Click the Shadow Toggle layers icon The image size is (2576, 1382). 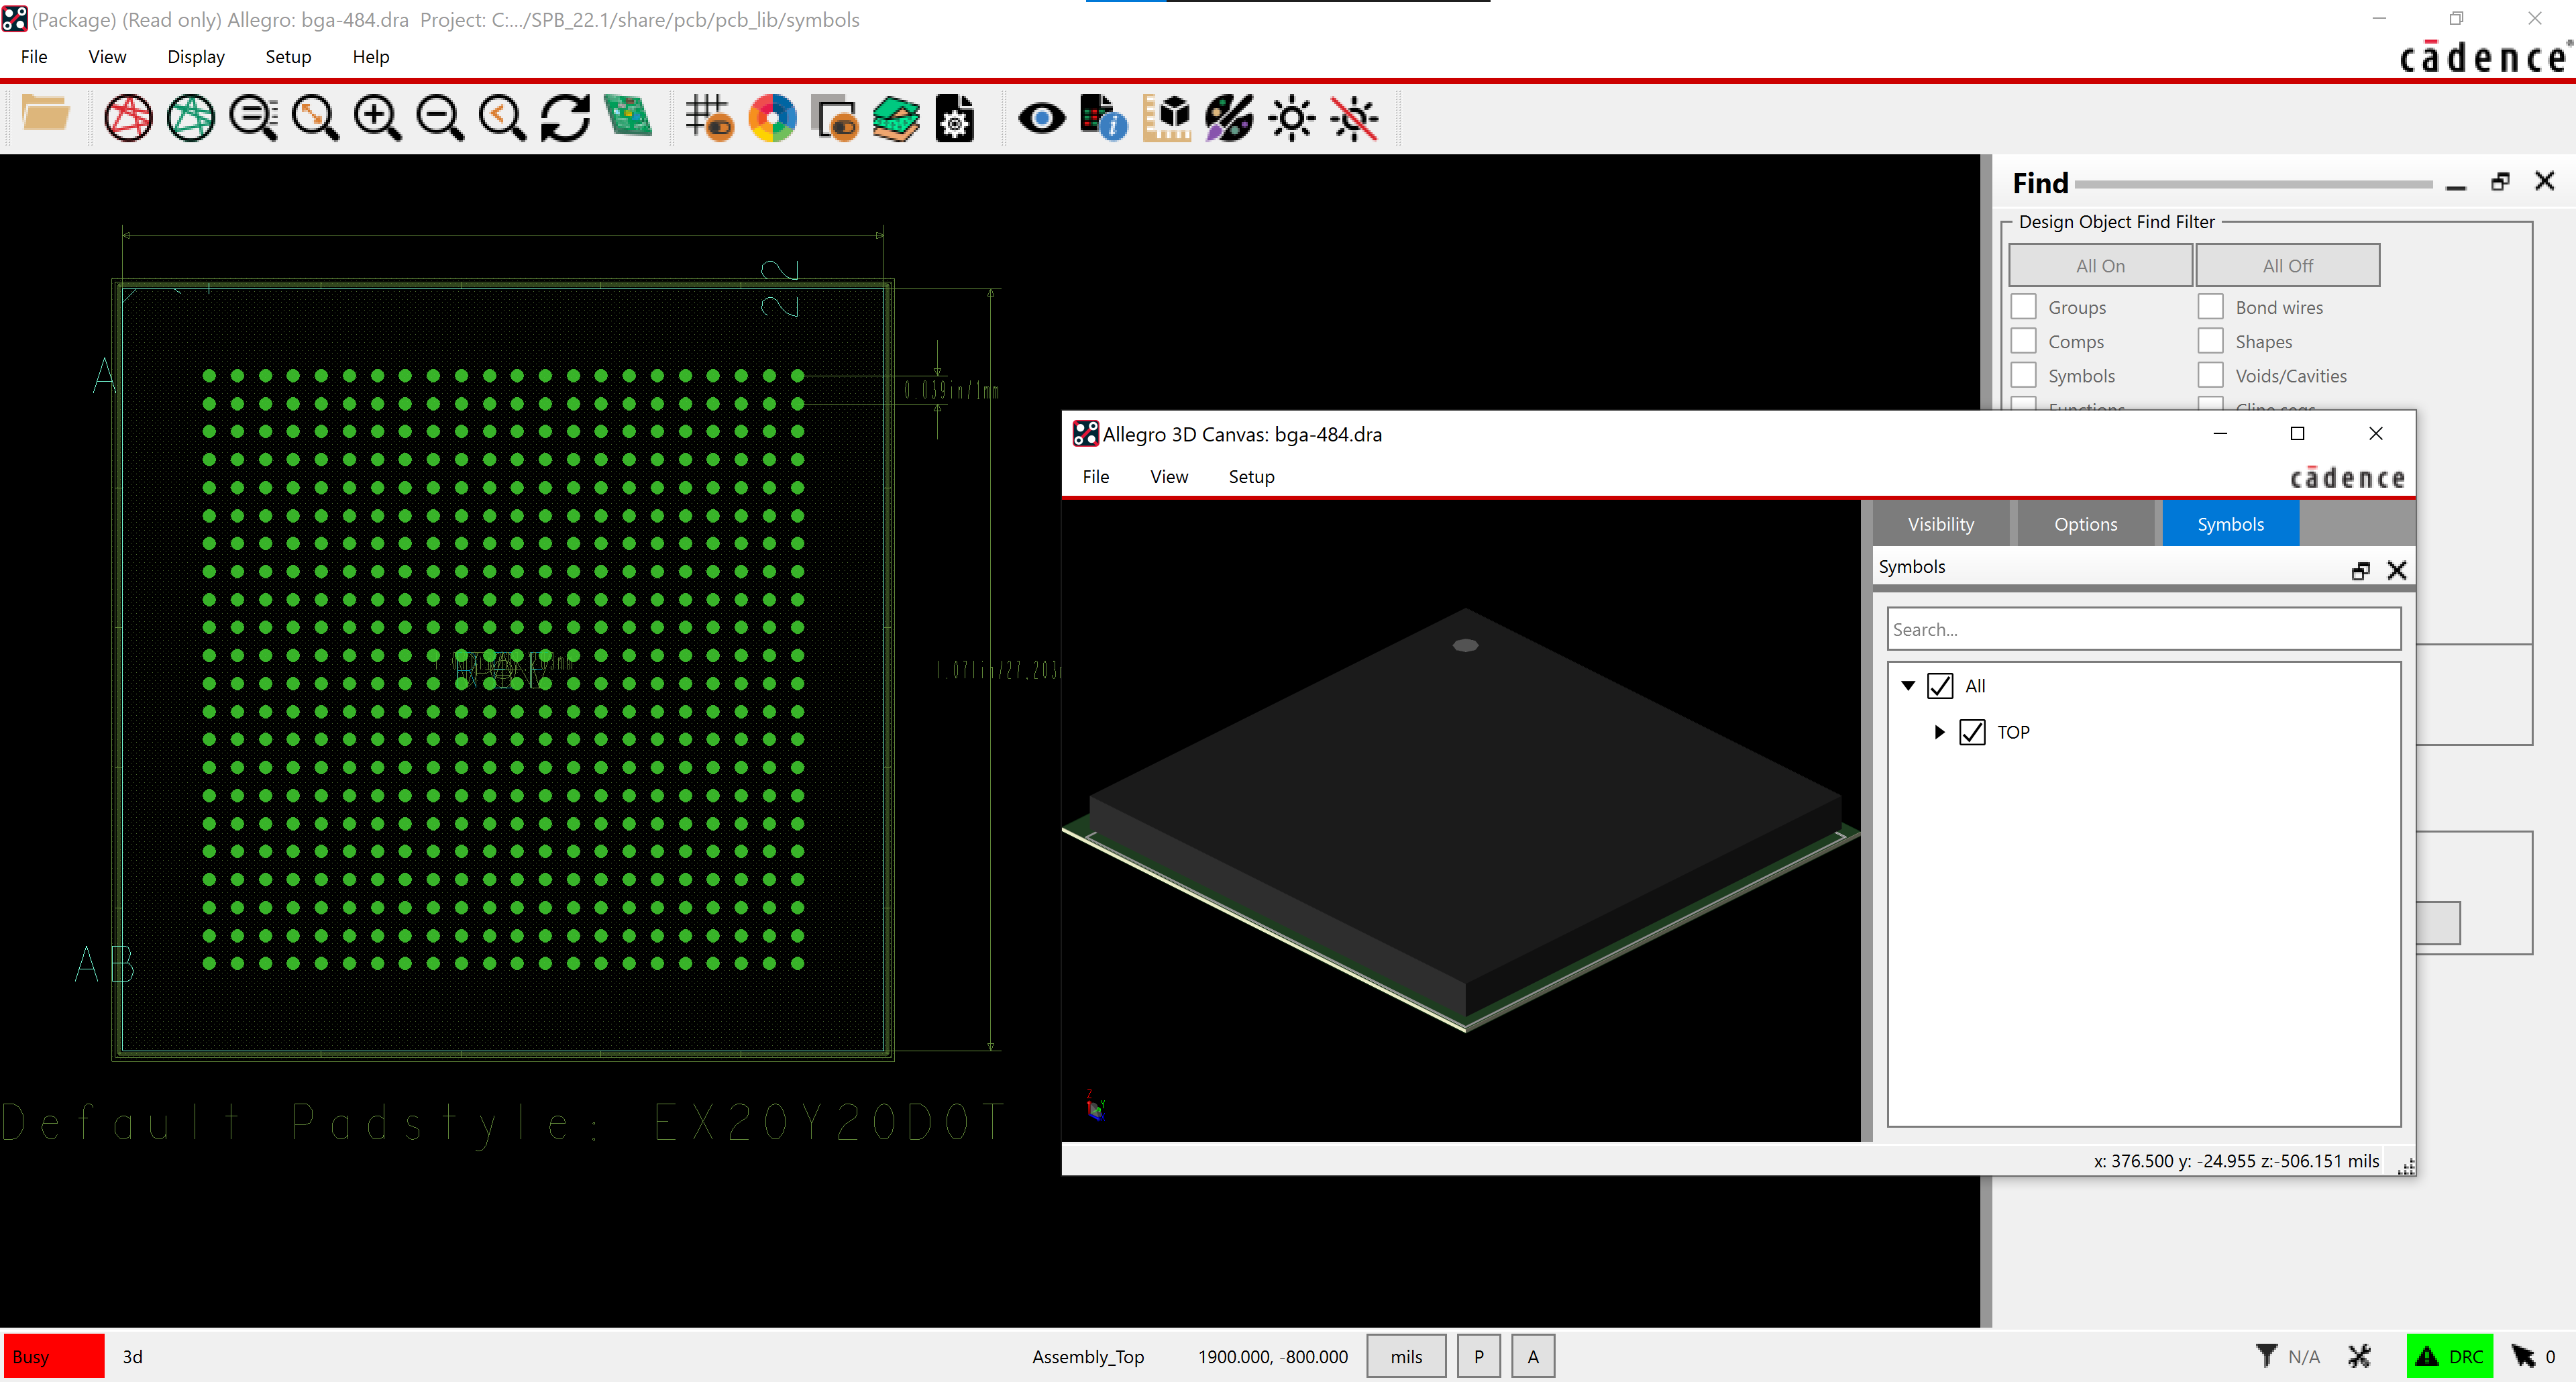(834, 118)
